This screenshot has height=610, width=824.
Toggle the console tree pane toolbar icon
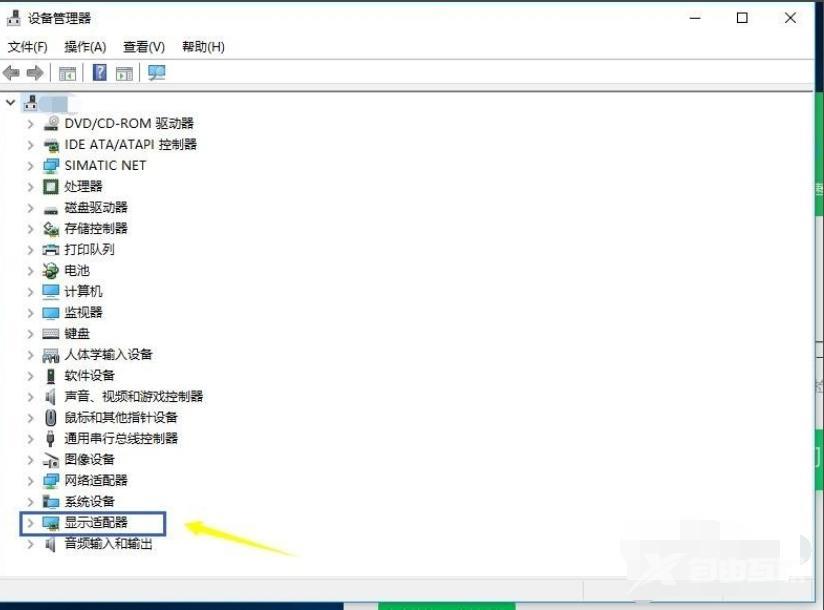(x=67, y=72)
